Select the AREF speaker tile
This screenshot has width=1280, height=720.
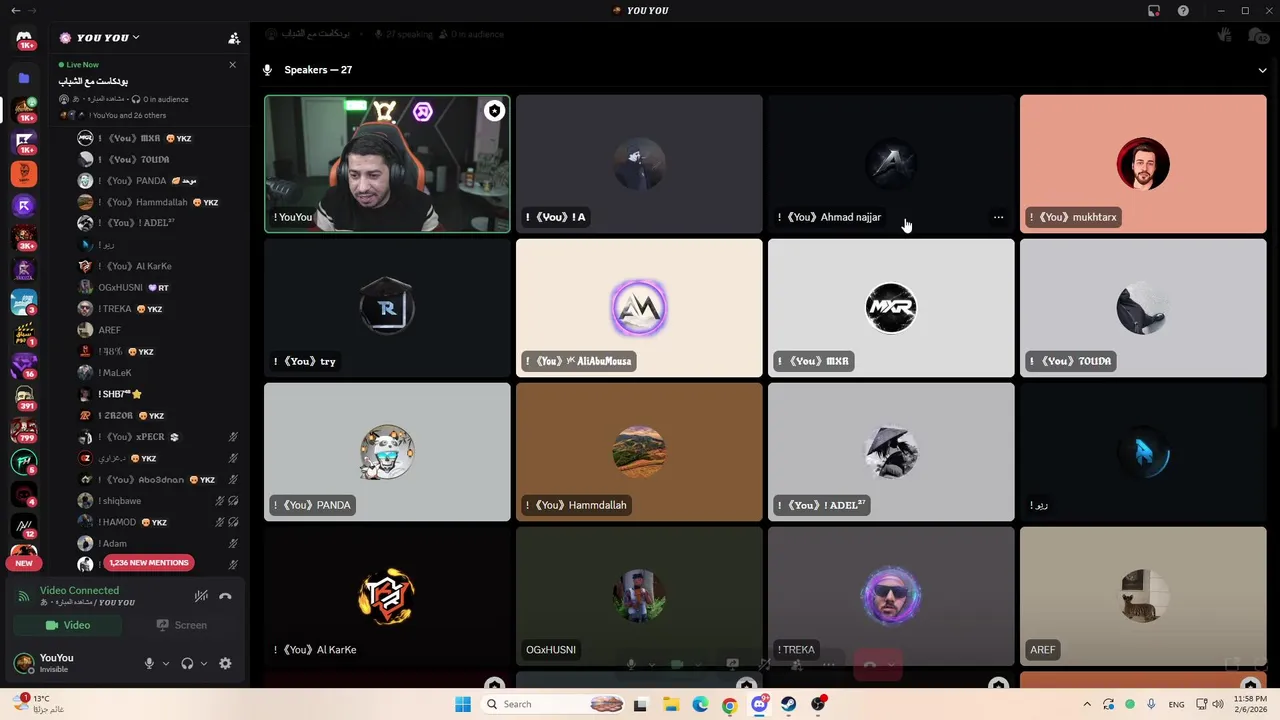1143,596
